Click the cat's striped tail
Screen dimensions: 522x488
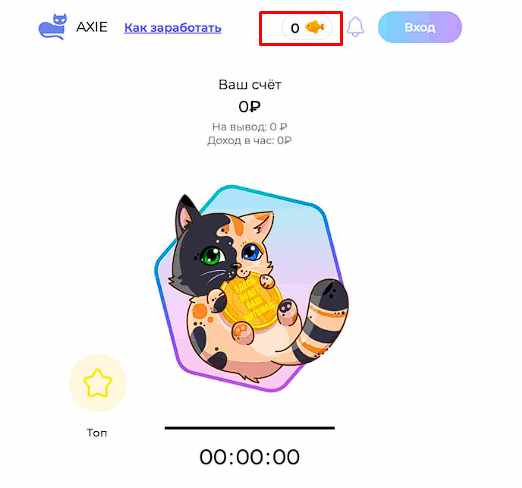click(x=322, y=320)
